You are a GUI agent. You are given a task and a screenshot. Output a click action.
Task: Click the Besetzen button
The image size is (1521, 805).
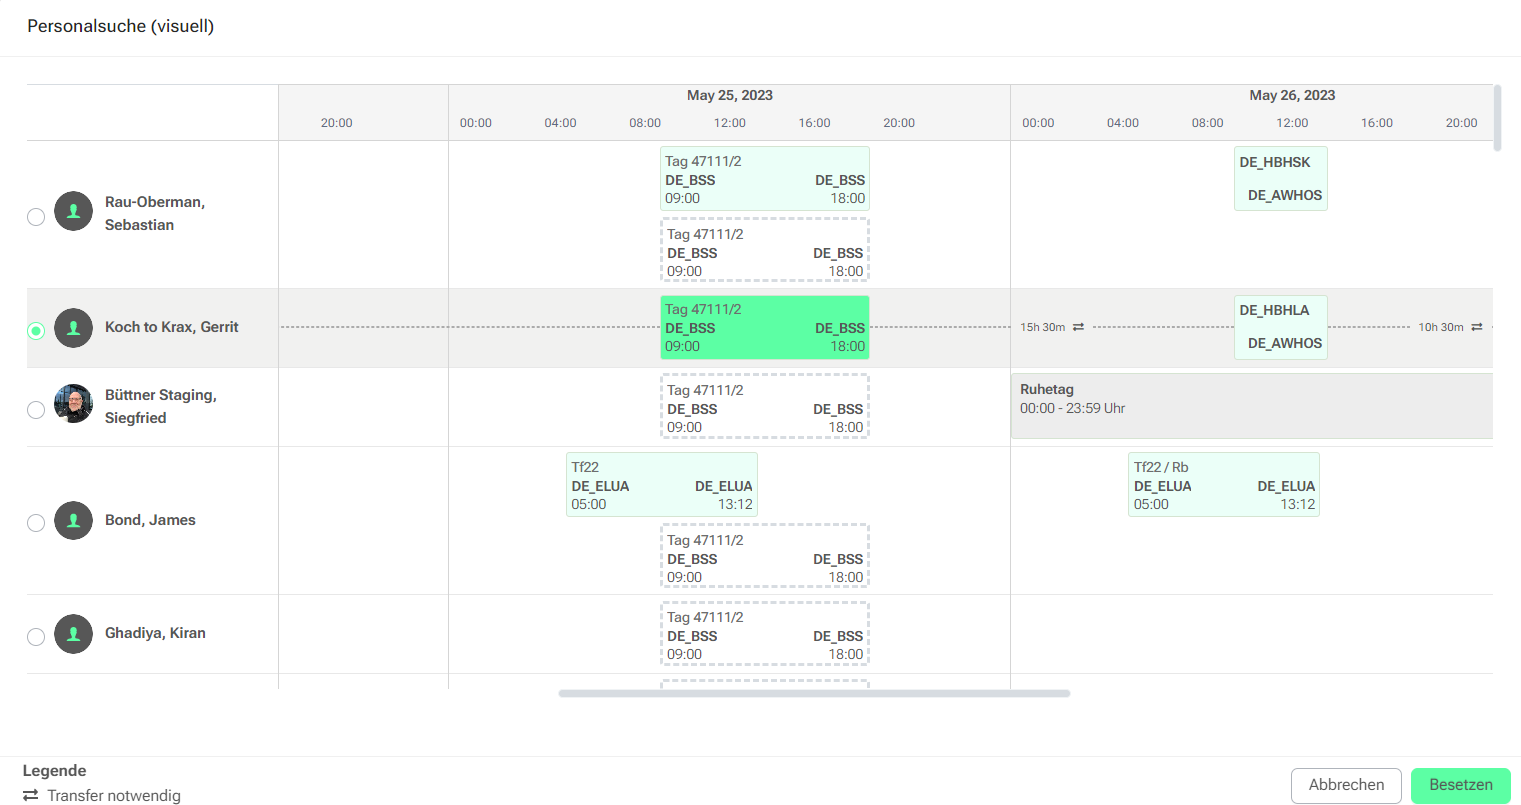pos(1460,785)
